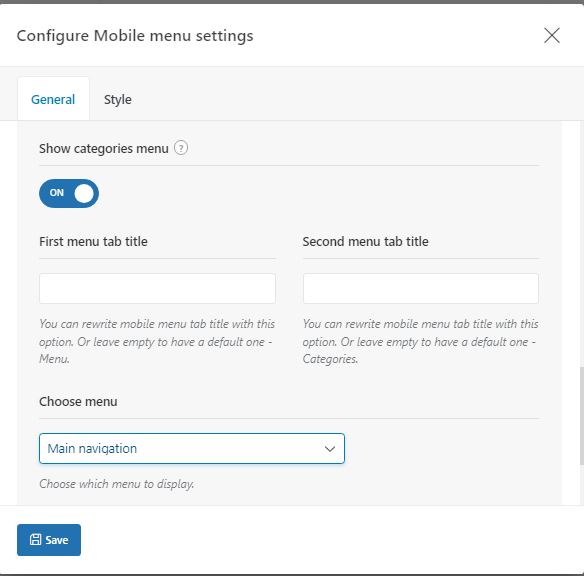Focus the First menu tab title field

pyautogui.click(x=157, y=289)
